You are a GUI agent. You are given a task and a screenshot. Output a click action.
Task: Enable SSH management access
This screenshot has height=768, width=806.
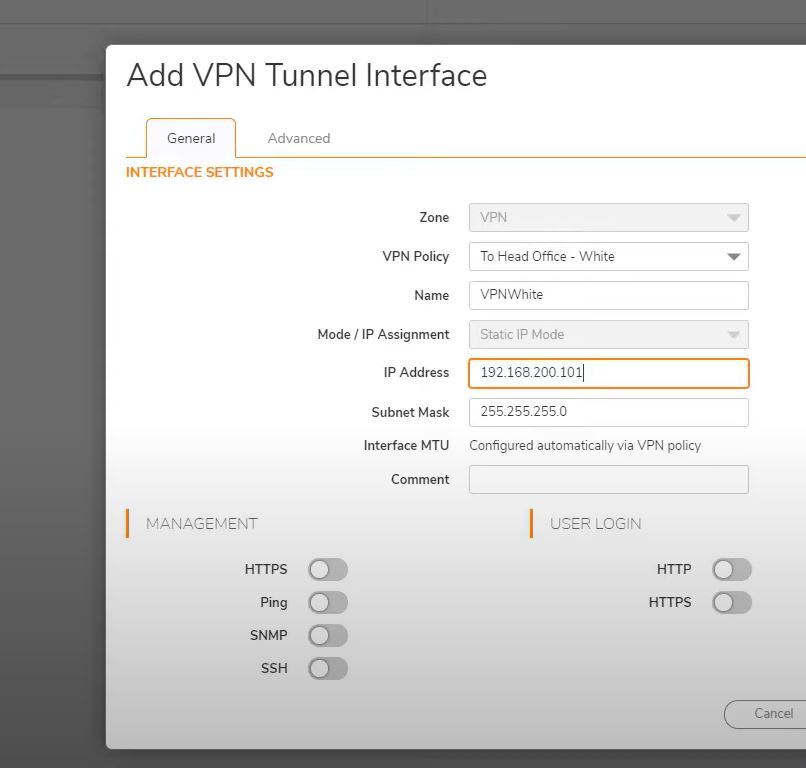[327, 669]
